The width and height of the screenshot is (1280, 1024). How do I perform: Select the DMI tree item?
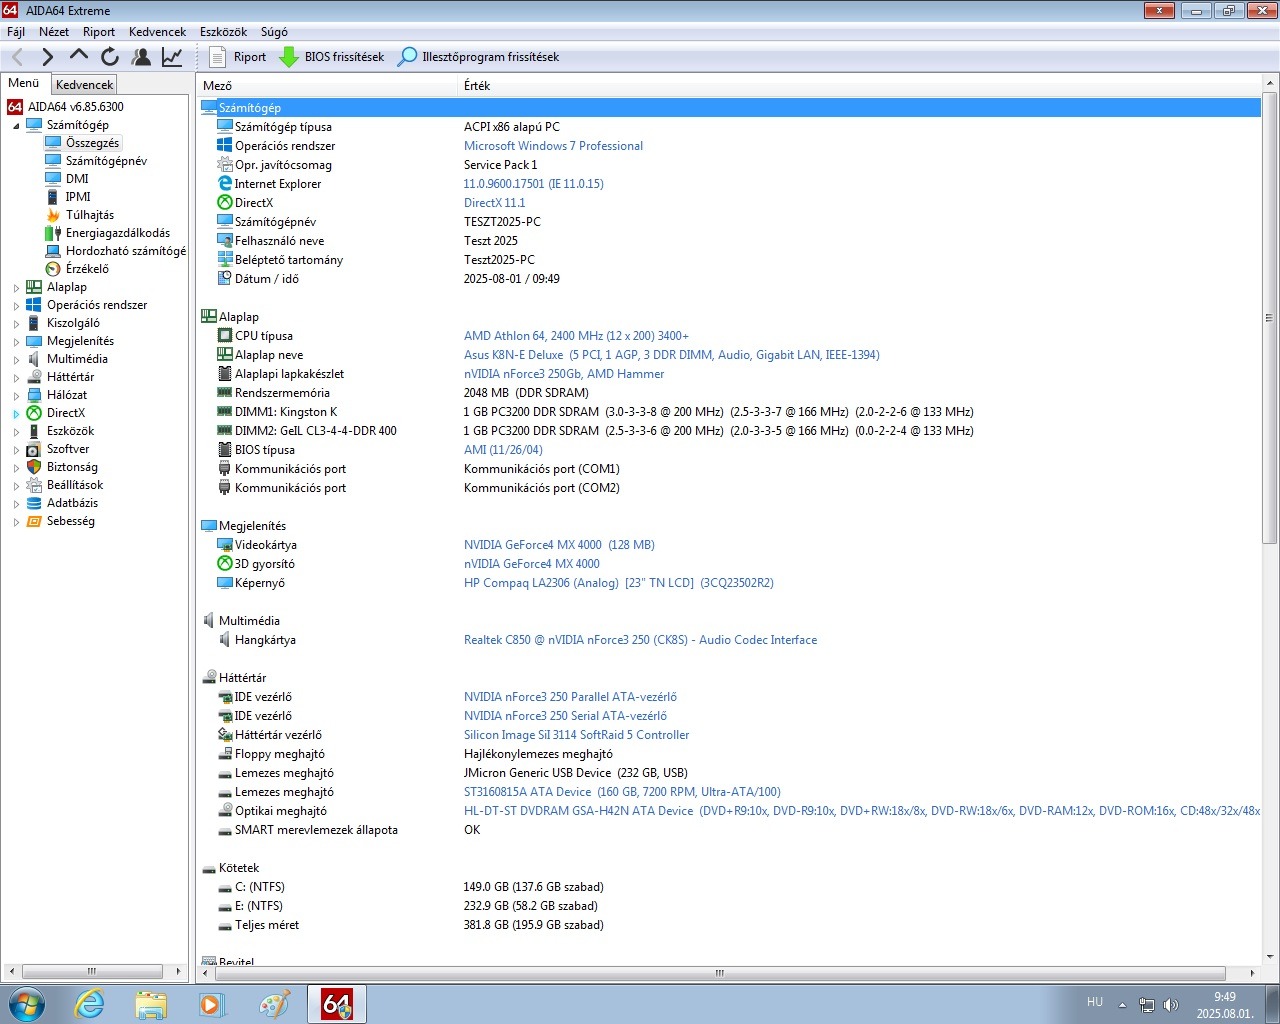pos(77,179)
